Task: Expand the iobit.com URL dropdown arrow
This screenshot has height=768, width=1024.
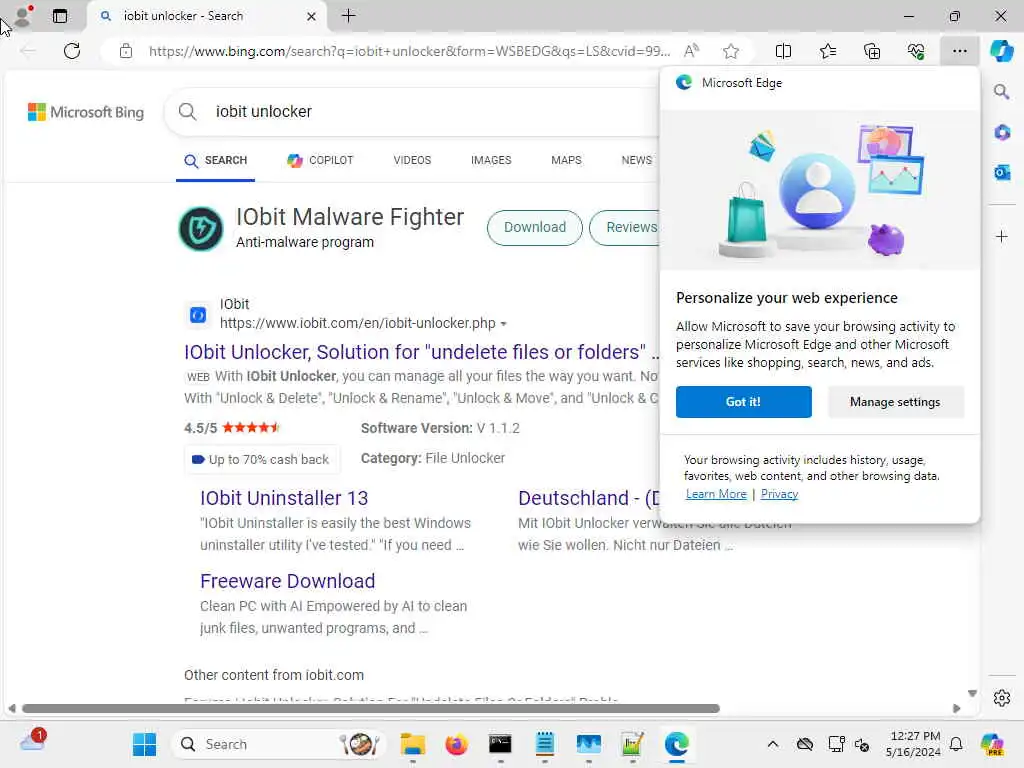Action: (503, 324)
